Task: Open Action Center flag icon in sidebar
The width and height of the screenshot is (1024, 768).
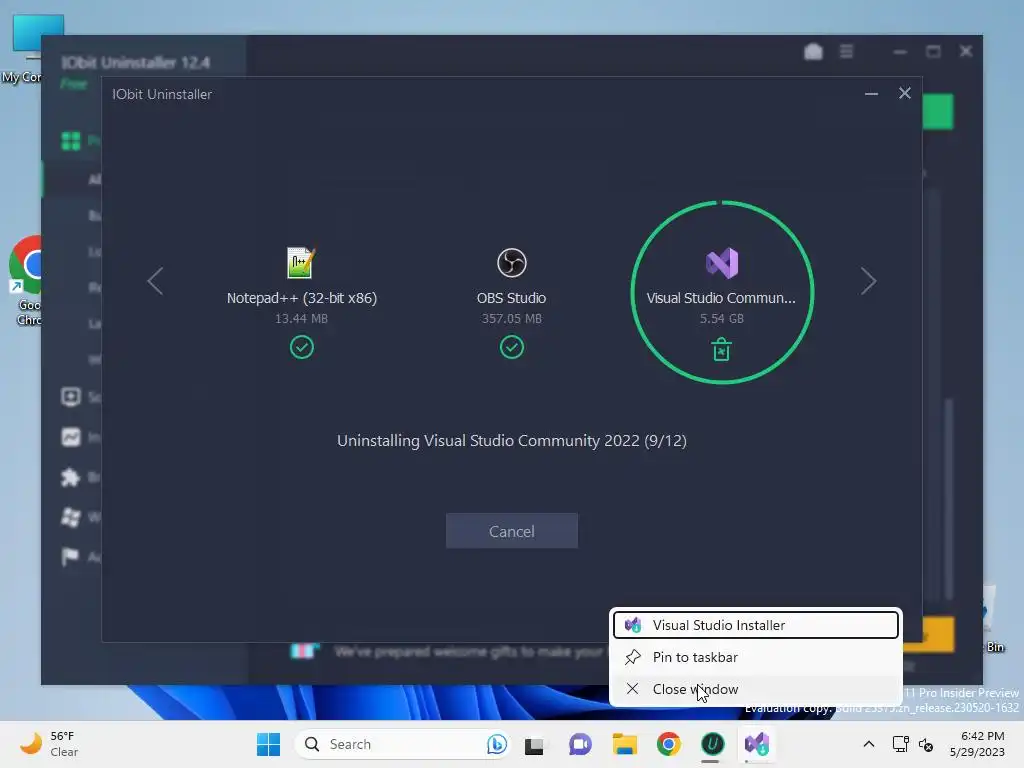Action: click(x=70, y=557)
